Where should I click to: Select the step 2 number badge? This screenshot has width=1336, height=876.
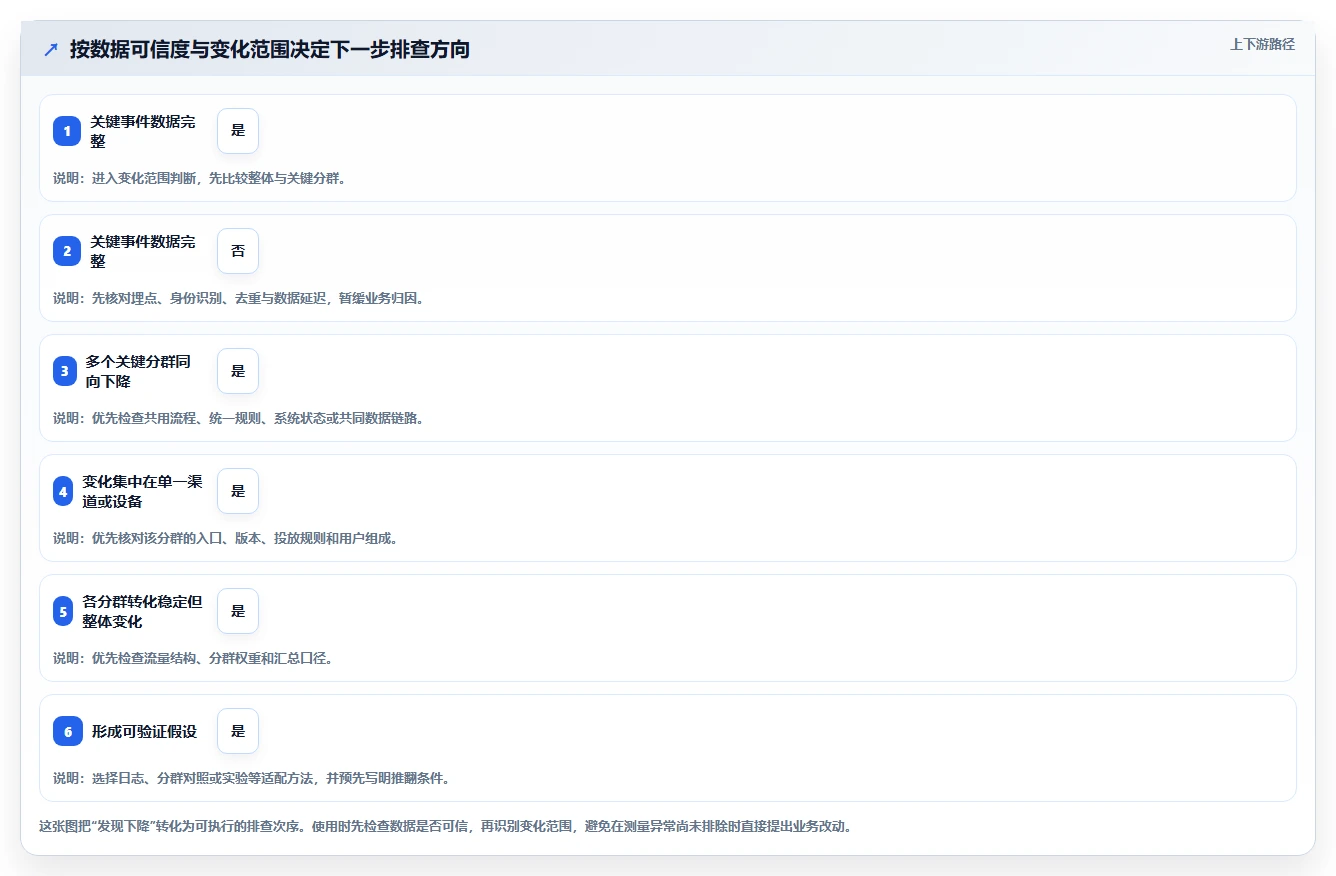click(x=67, y=251)
